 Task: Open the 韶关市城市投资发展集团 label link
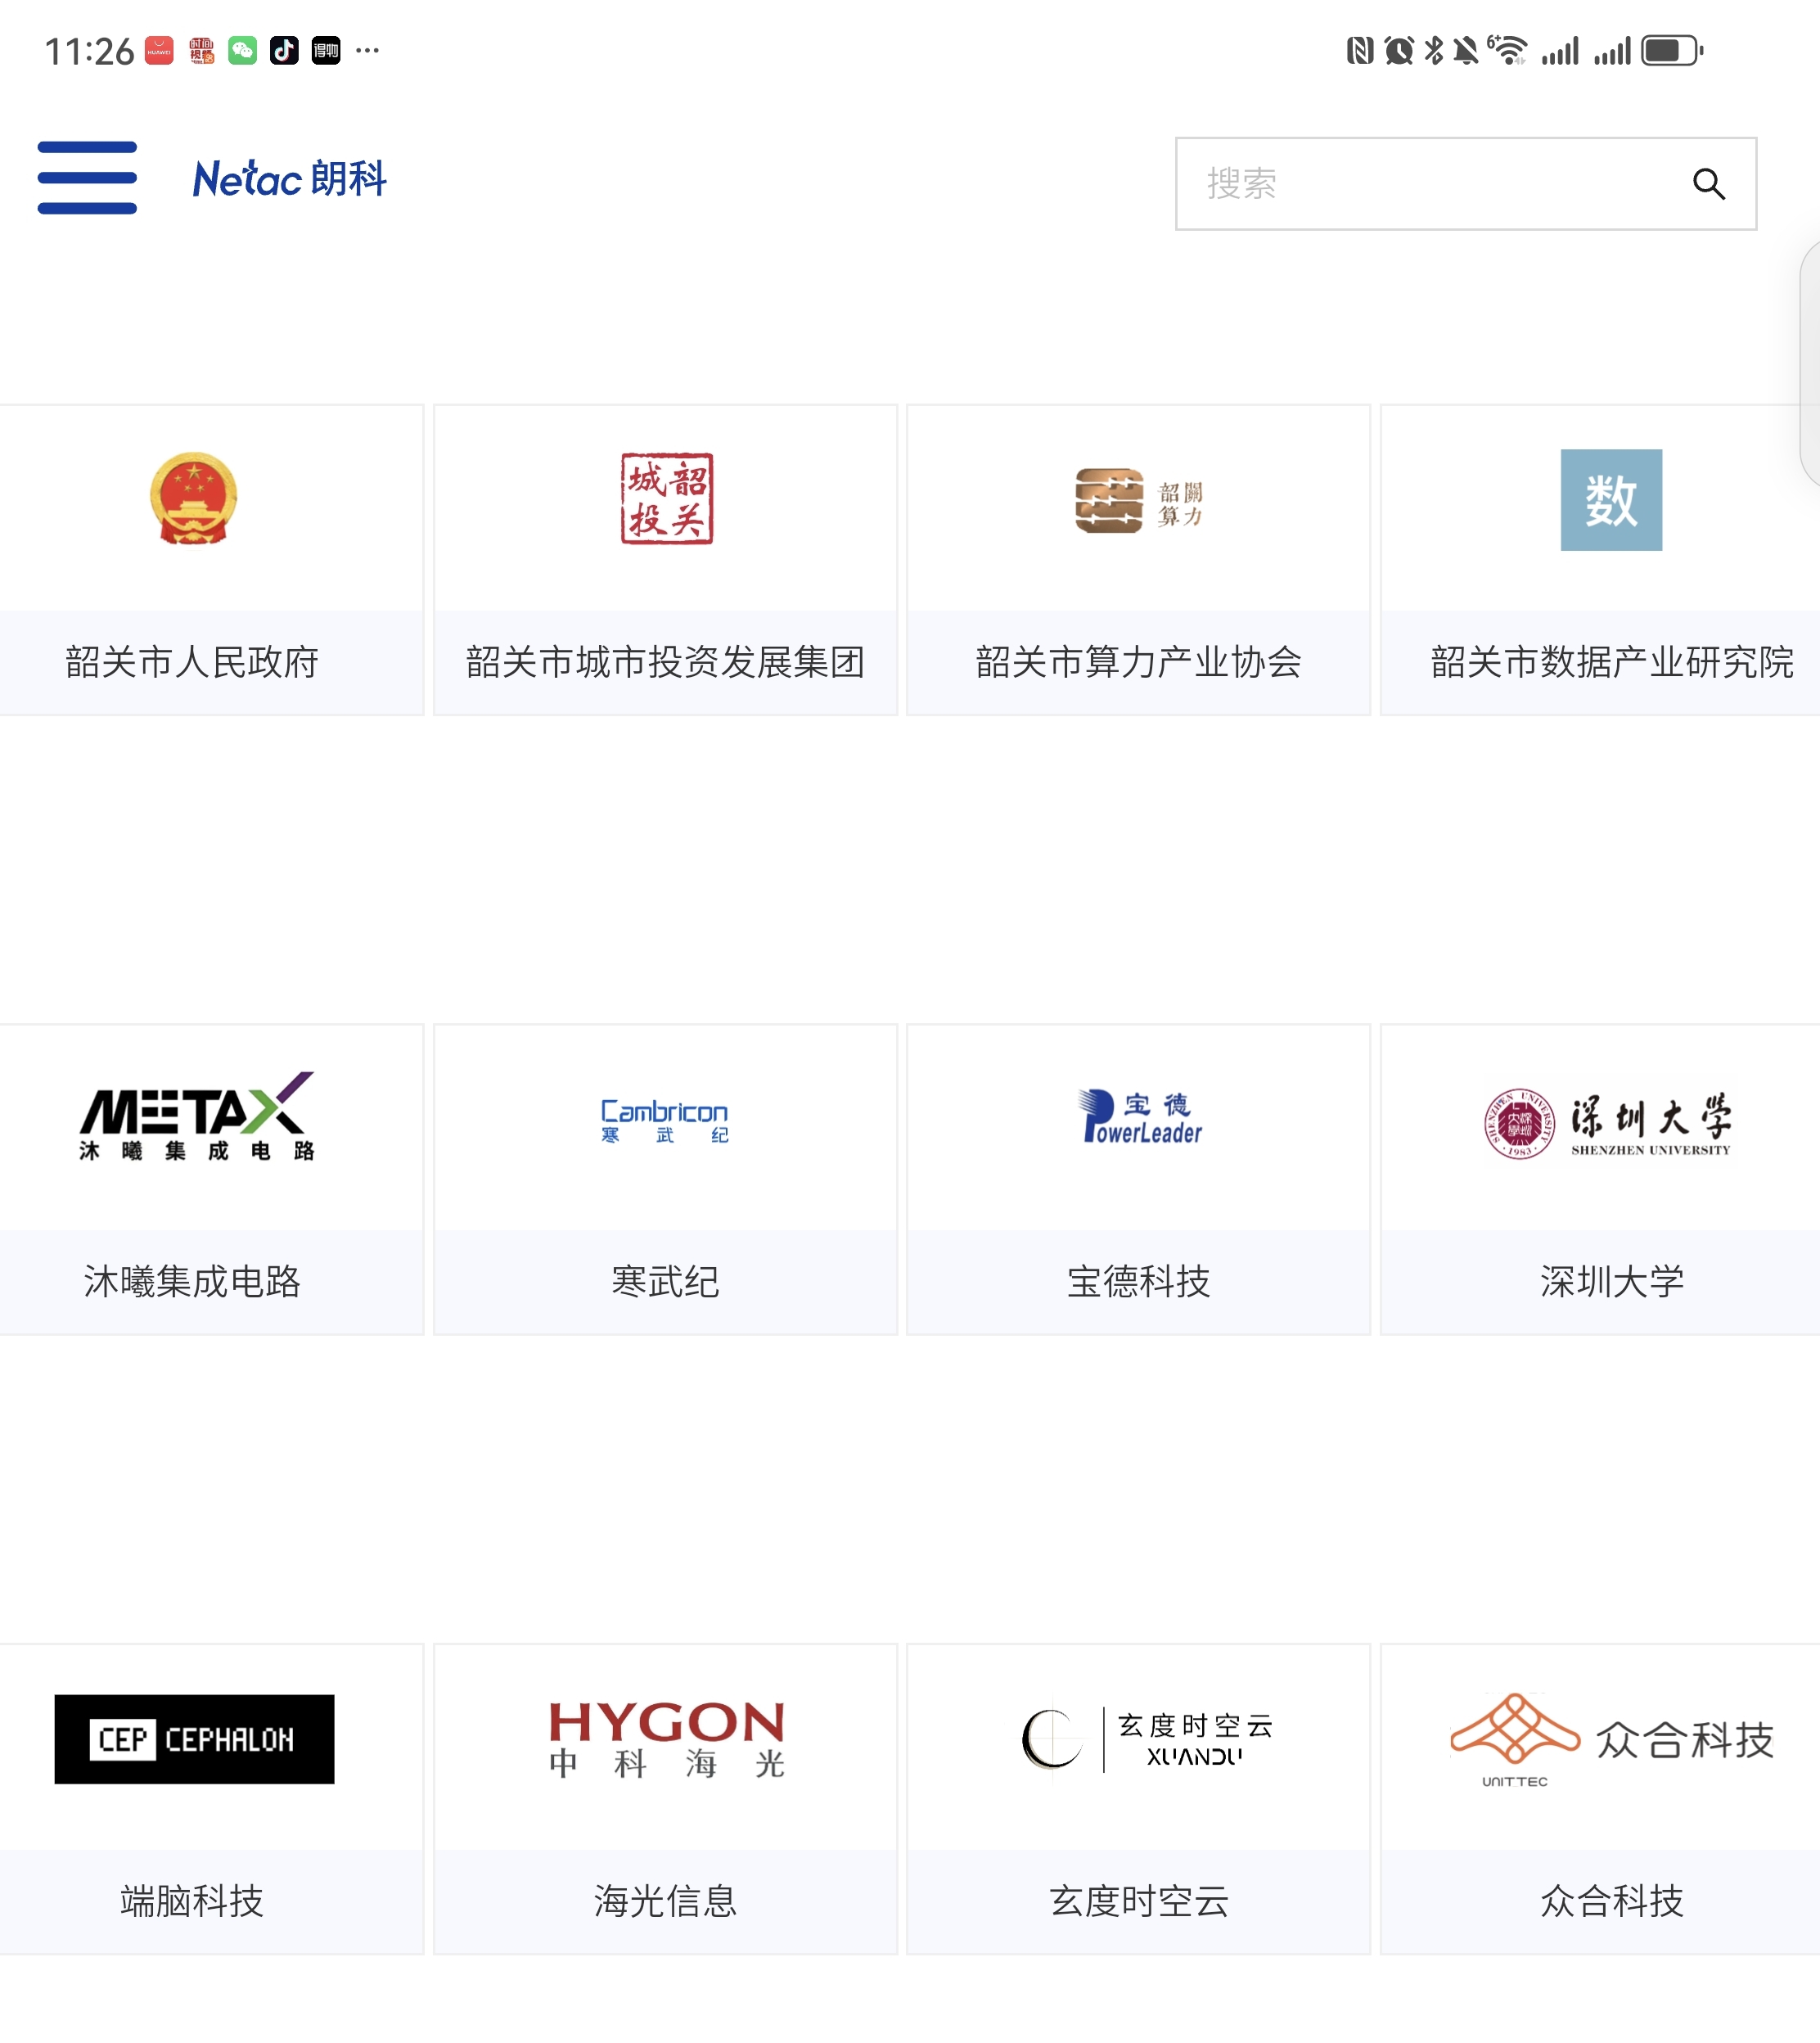(665, 662)
